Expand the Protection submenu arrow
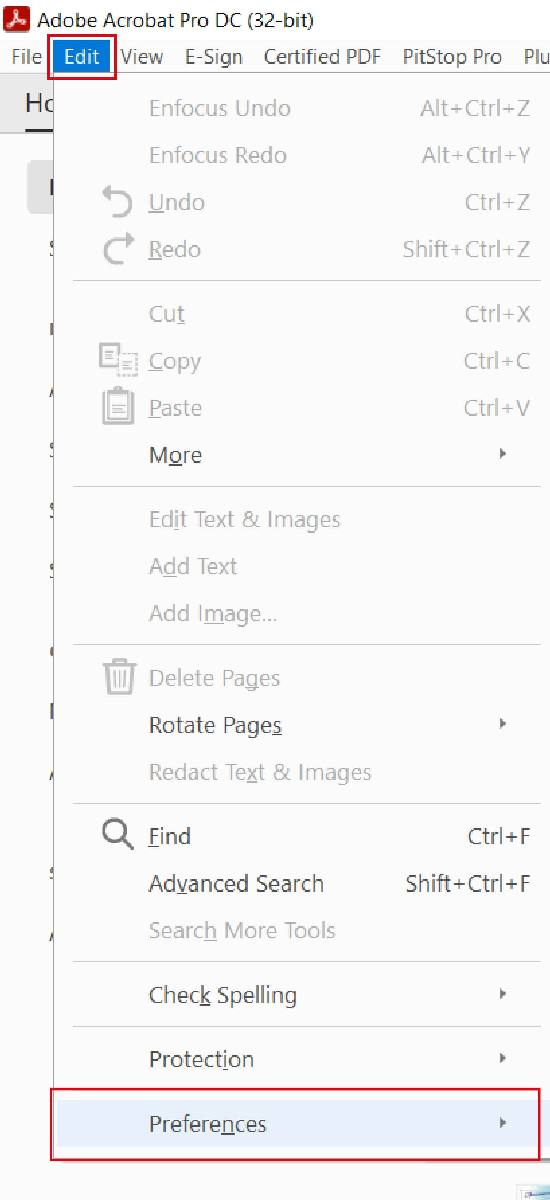This screenshot has width=550, height=1200. [x=503, y=1058]
